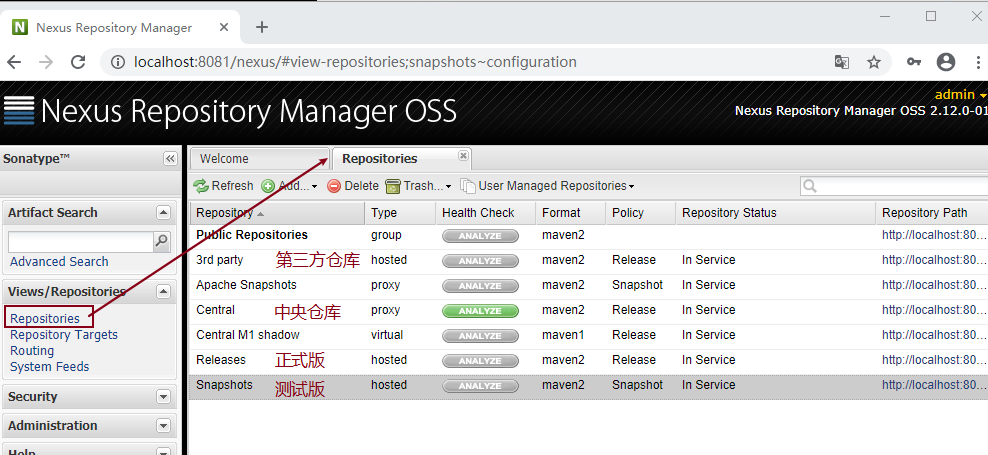
Task: Open the Add repository dropdown
Action: [290, 186]
